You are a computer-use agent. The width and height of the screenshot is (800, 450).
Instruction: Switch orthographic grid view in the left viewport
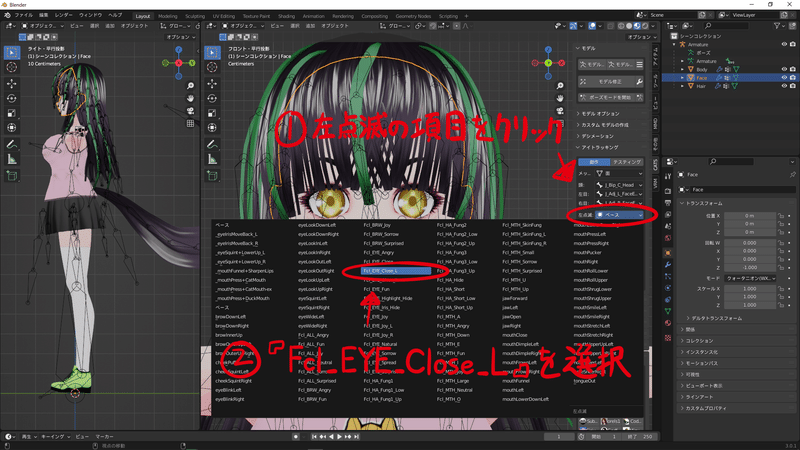pos(190,123)
